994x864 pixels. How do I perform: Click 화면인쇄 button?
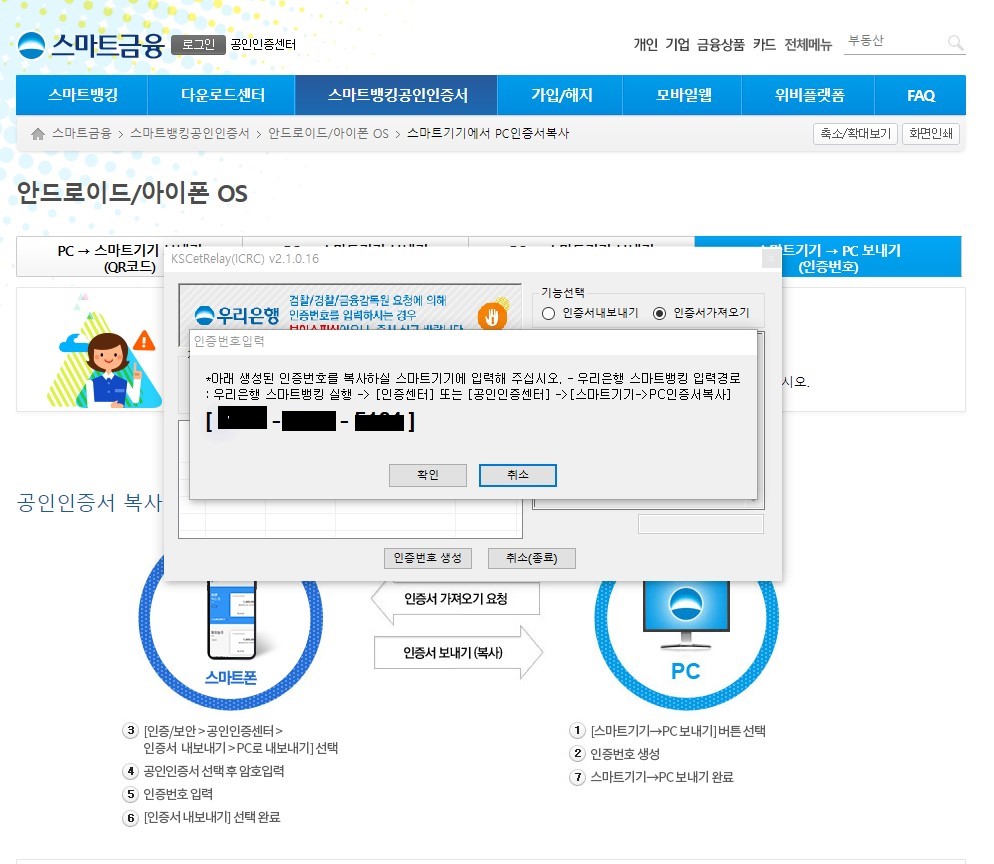click(931, 134)
